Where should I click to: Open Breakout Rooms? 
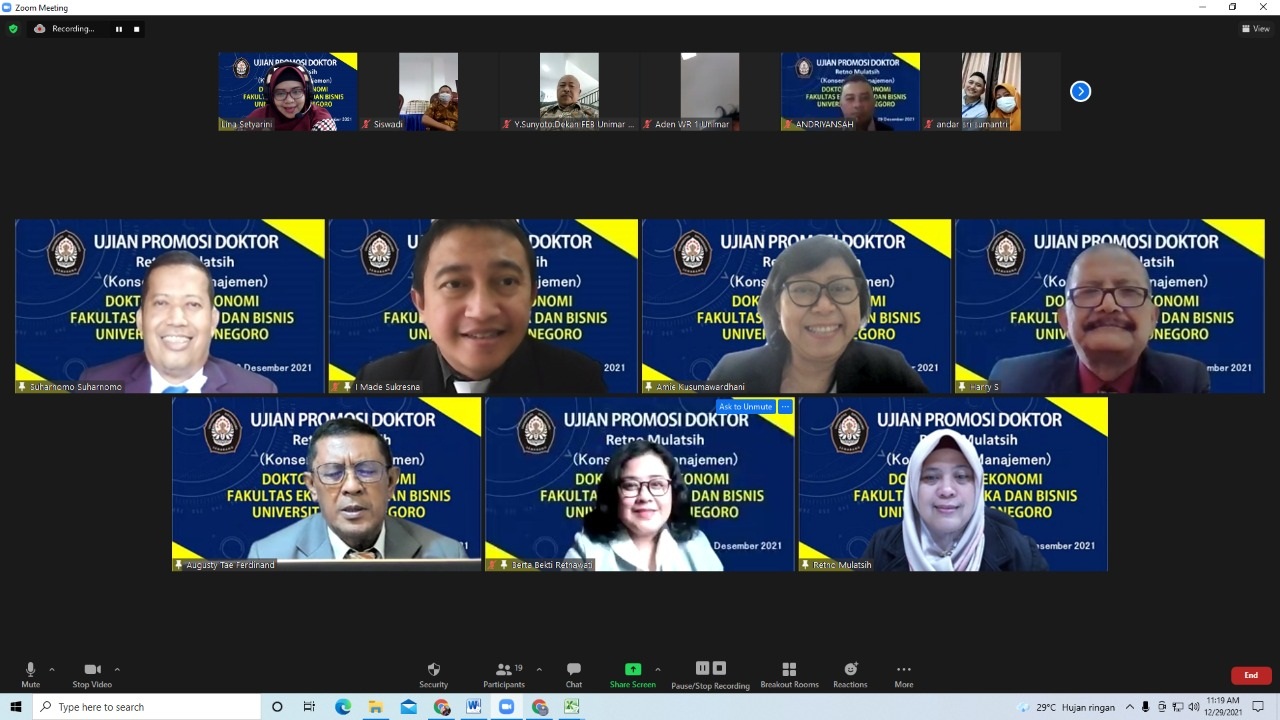789,674
